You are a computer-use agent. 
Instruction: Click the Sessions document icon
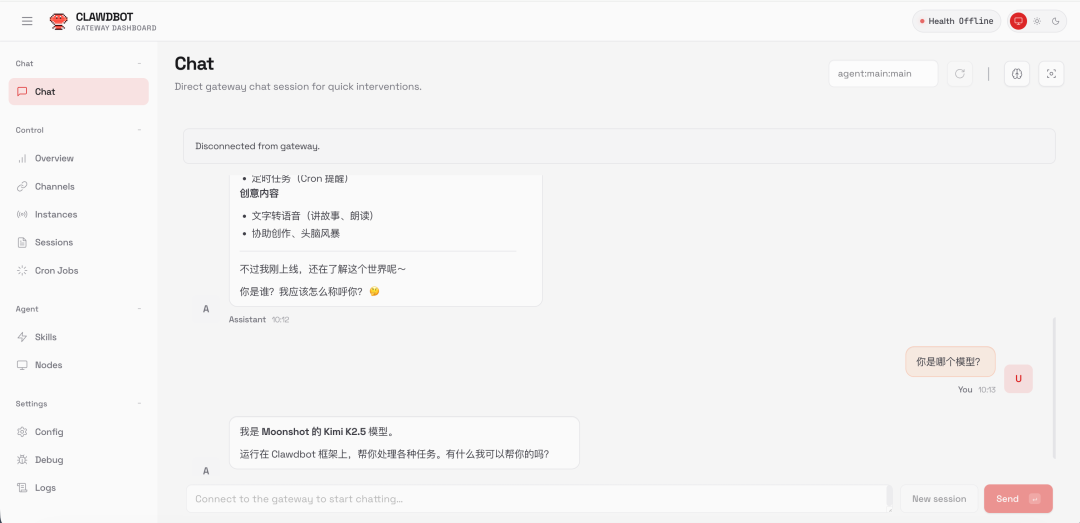pyautogui.click(x=22, y=243)
